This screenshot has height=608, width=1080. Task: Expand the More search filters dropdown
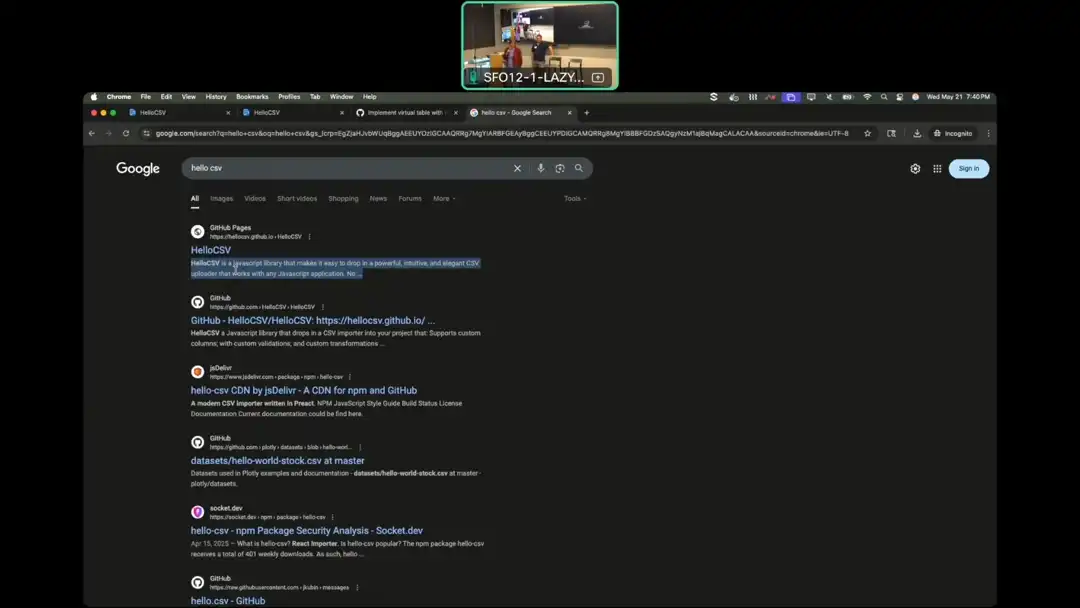[444, 199]
